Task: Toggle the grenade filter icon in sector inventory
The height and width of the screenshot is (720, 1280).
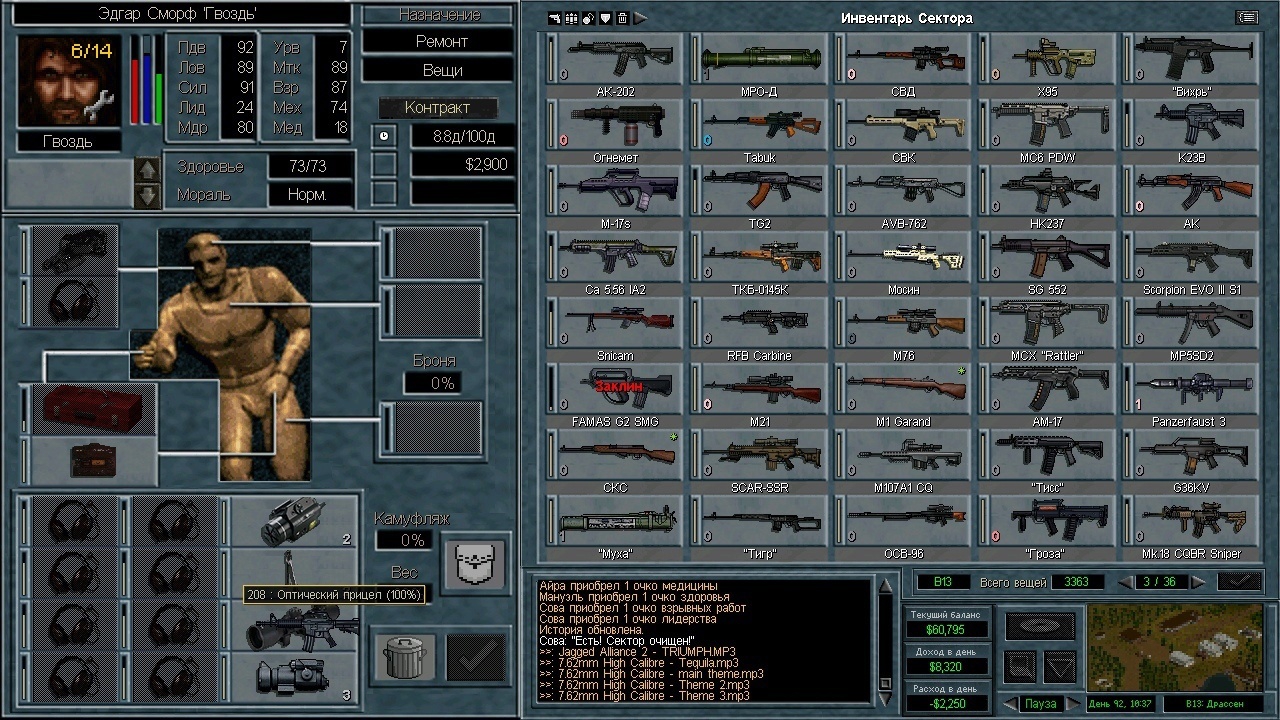Action: point(589,18)
